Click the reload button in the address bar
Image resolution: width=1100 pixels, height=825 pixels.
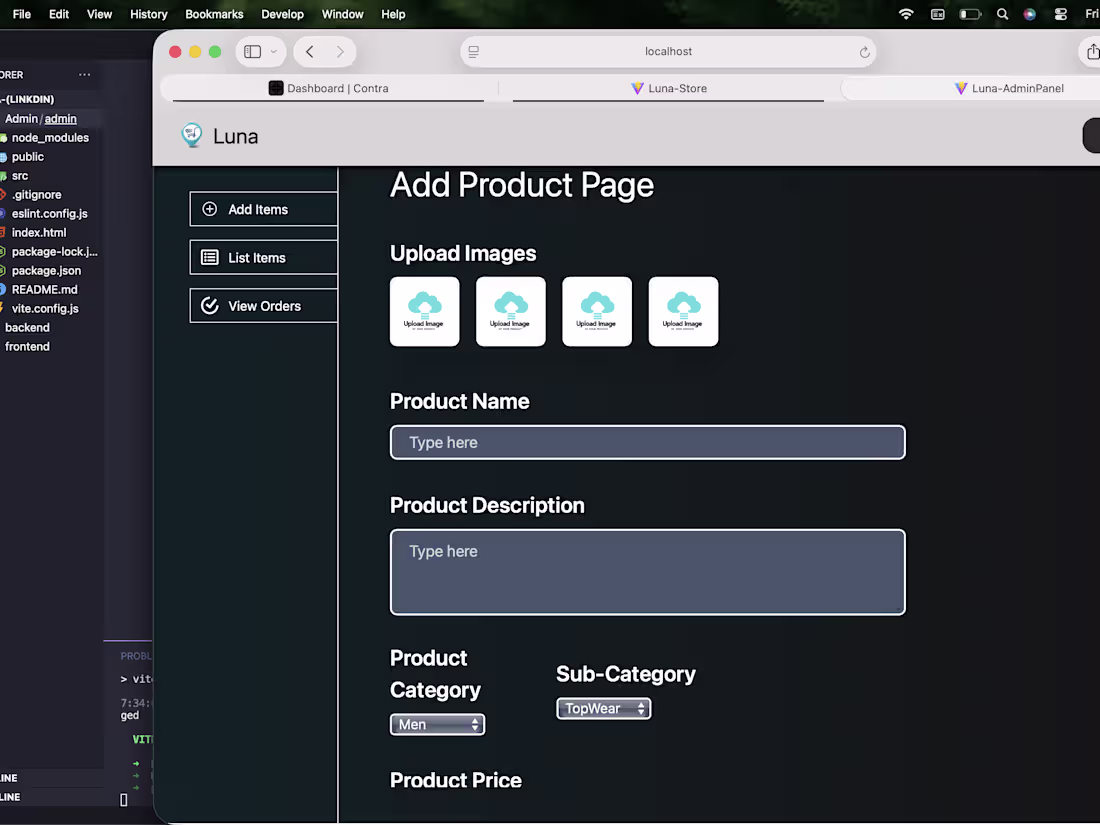coord(862,51)
